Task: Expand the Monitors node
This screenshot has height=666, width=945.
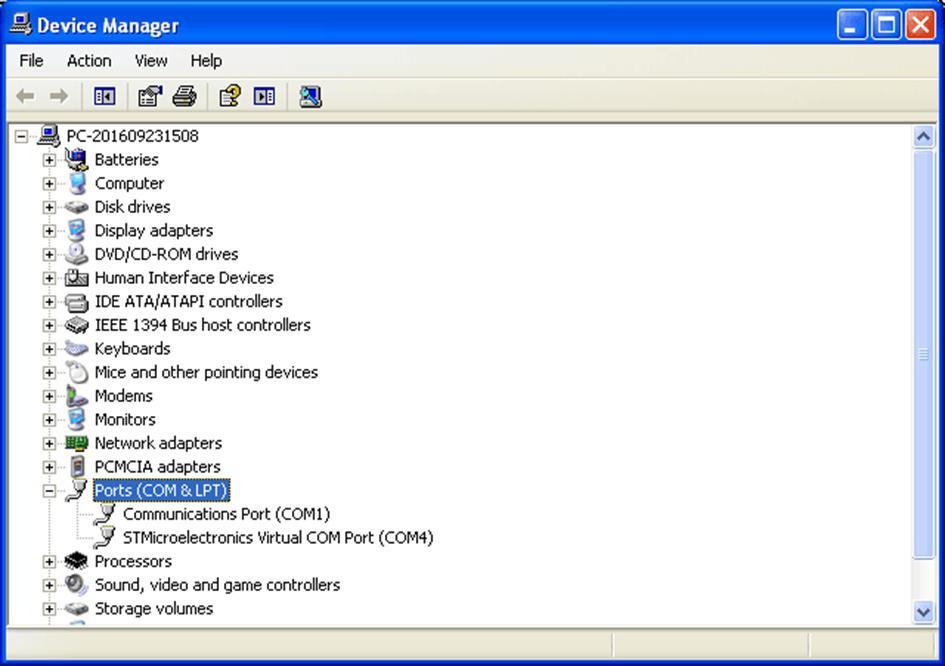Action: [49, 420]
